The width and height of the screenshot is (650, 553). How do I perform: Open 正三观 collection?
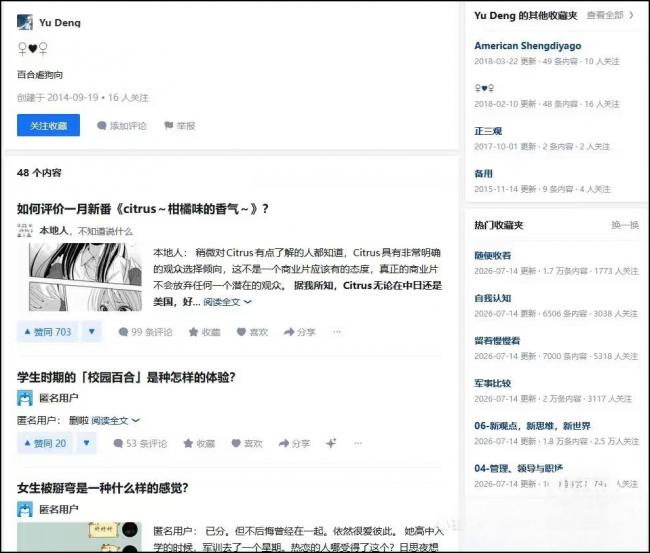coord(488,131)
